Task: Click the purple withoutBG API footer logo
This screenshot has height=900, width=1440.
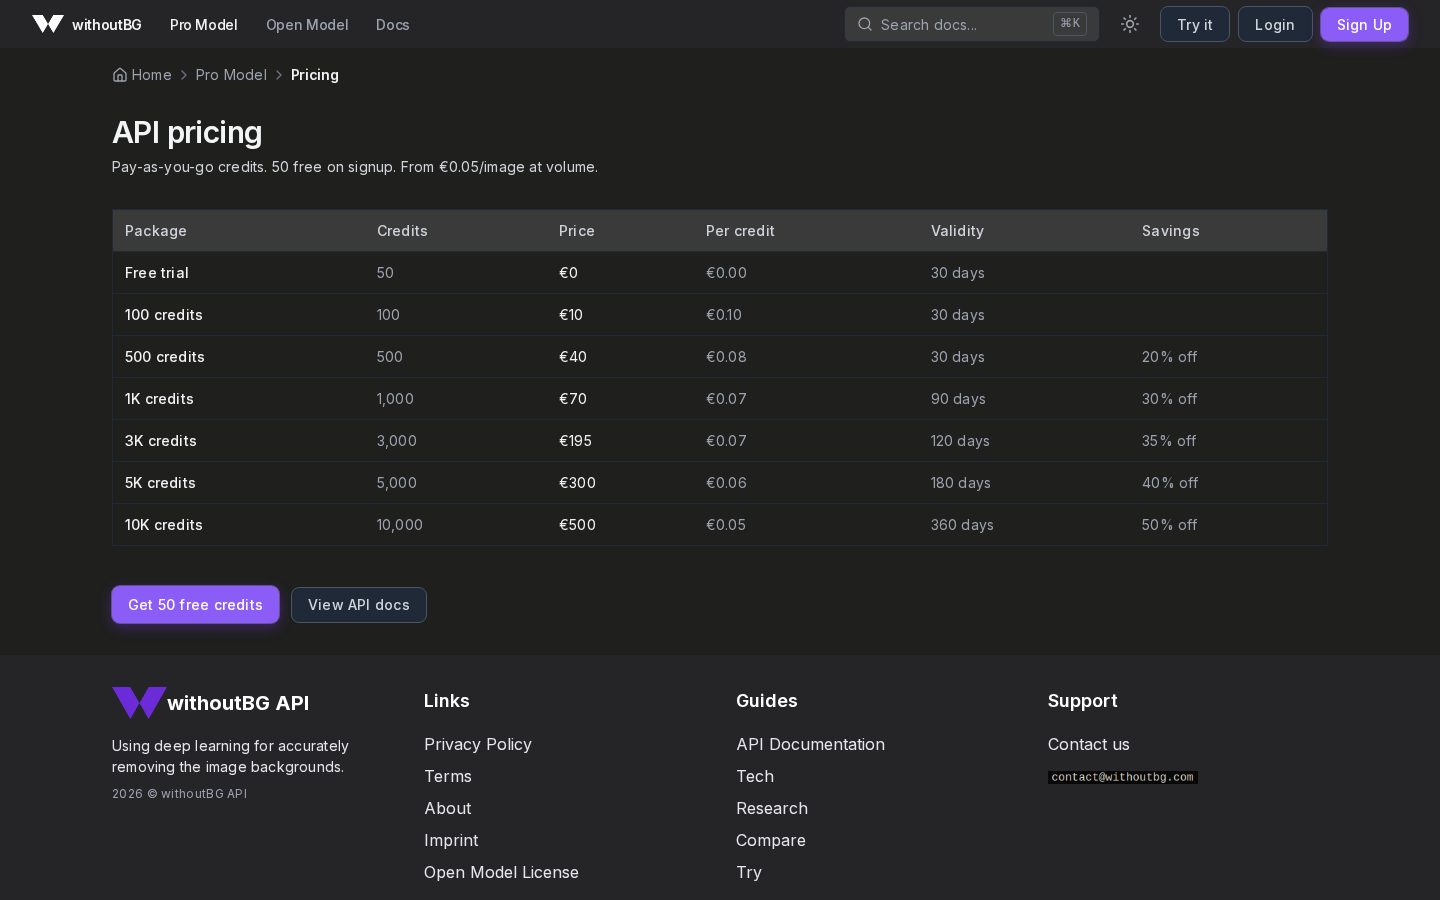Action: click(139, 702)
